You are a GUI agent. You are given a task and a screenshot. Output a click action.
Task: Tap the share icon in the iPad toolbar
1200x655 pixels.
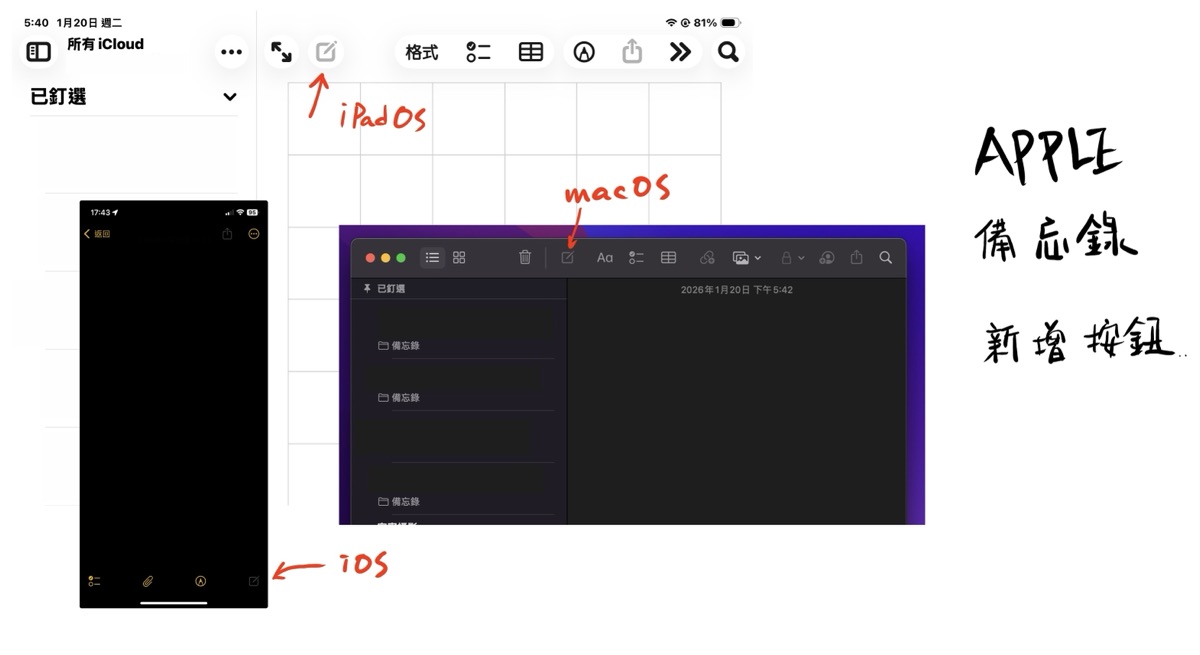point(632,51)
